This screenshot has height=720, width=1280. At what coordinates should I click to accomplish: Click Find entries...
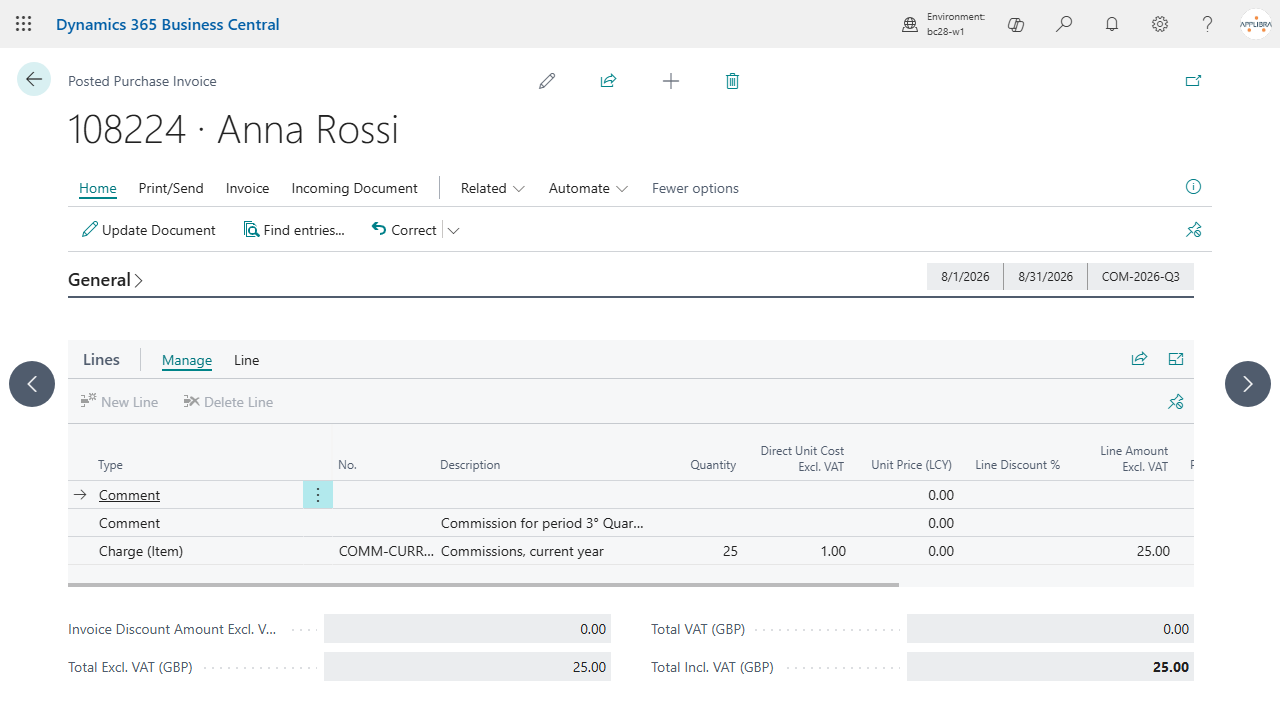[294, 230]
